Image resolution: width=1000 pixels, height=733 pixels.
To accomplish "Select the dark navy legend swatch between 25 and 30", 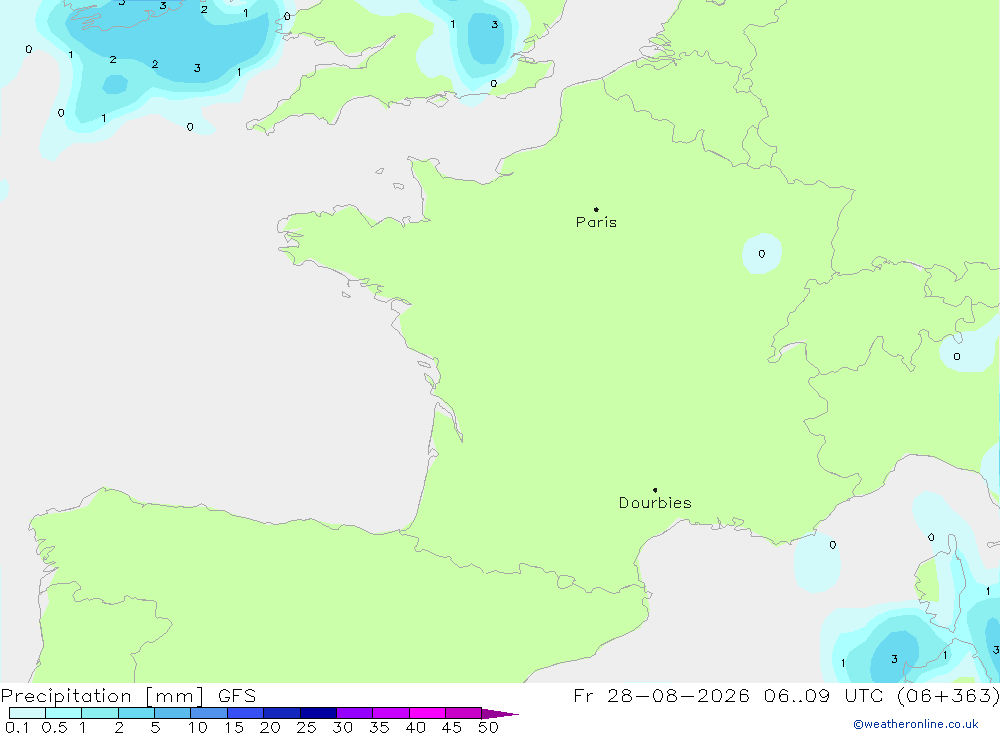I will (x=318, y=713).
